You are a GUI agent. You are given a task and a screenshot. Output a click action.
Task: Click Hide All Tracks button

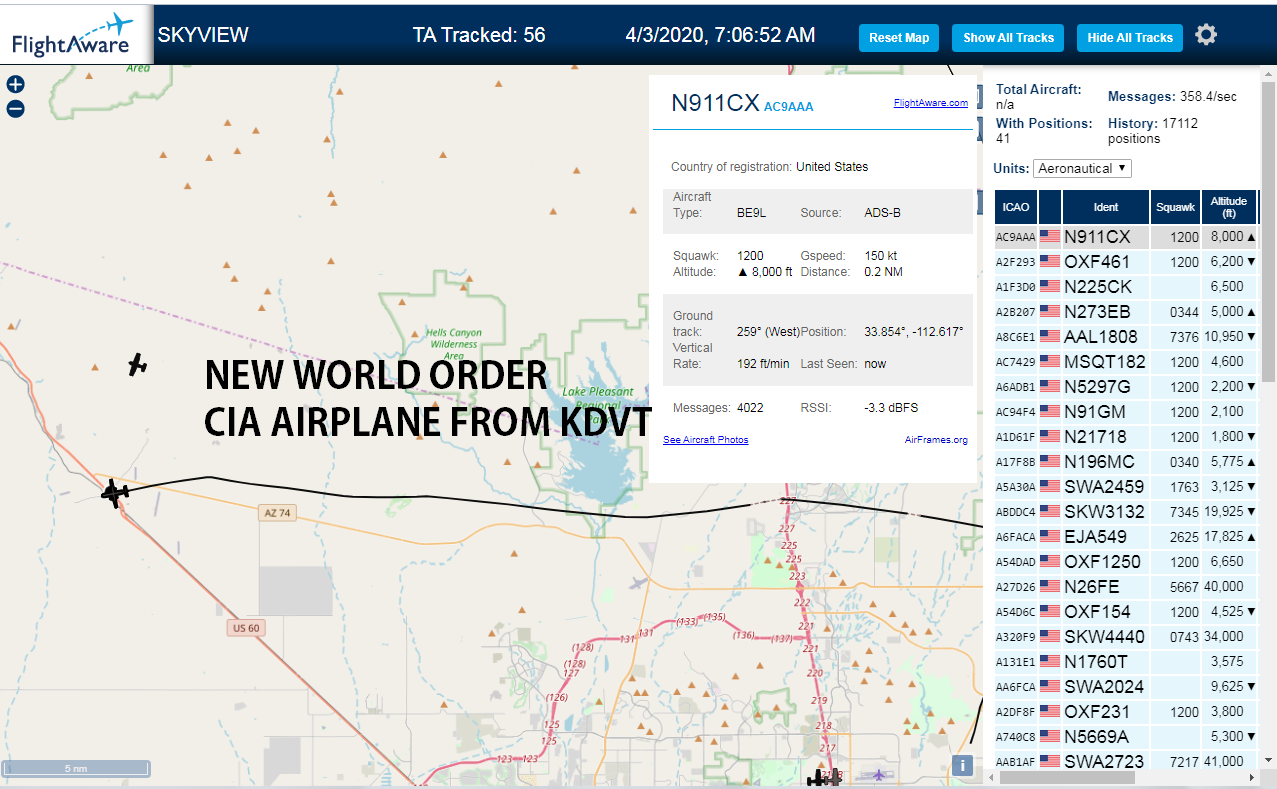pyautogui.click(x=1130, y=38)
